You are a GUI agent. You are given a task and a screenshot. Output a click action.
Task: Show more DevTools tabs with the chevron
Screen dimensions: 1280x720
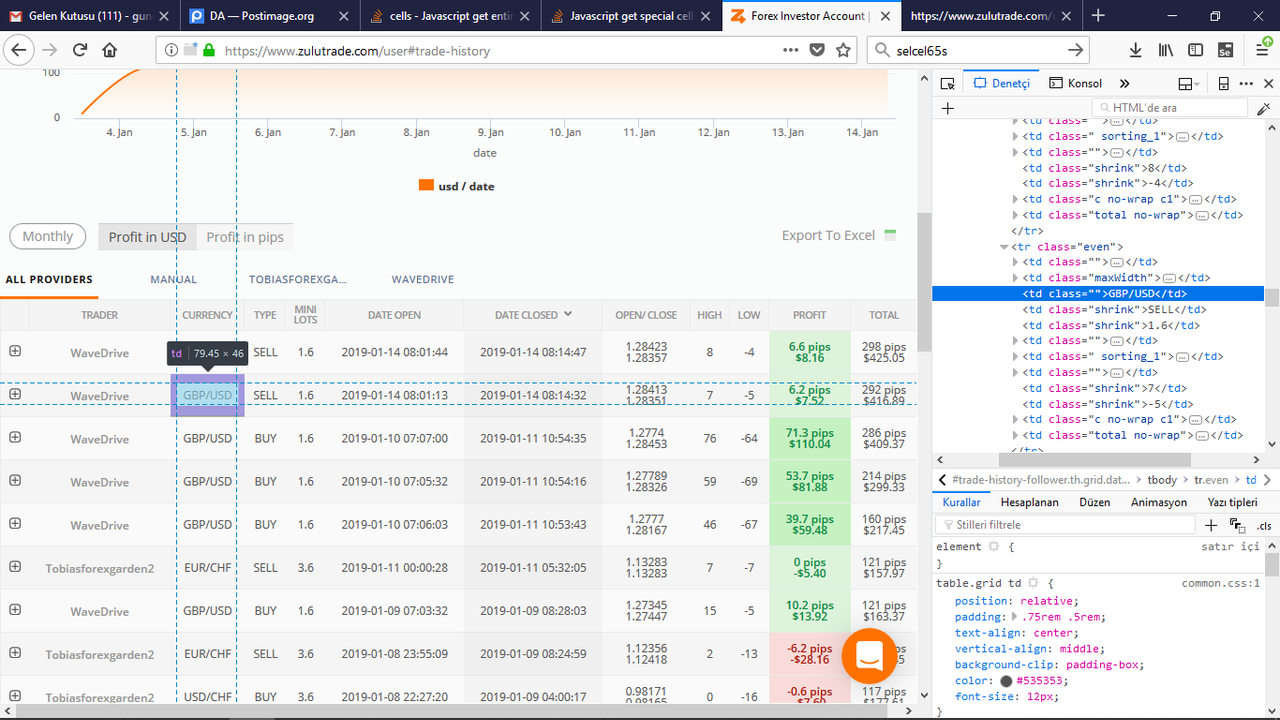tap(1124, 84)
